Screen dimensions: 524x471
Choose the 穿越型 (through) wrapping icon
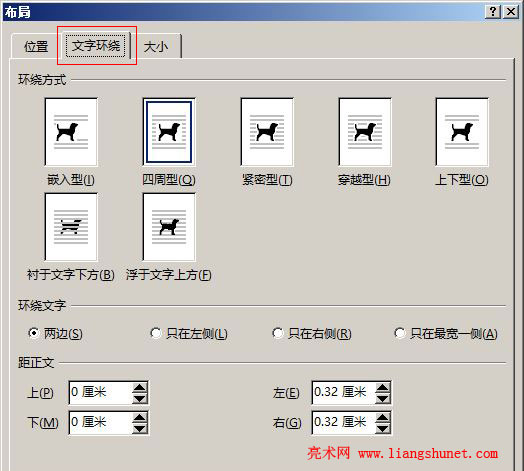pos(365,132)
